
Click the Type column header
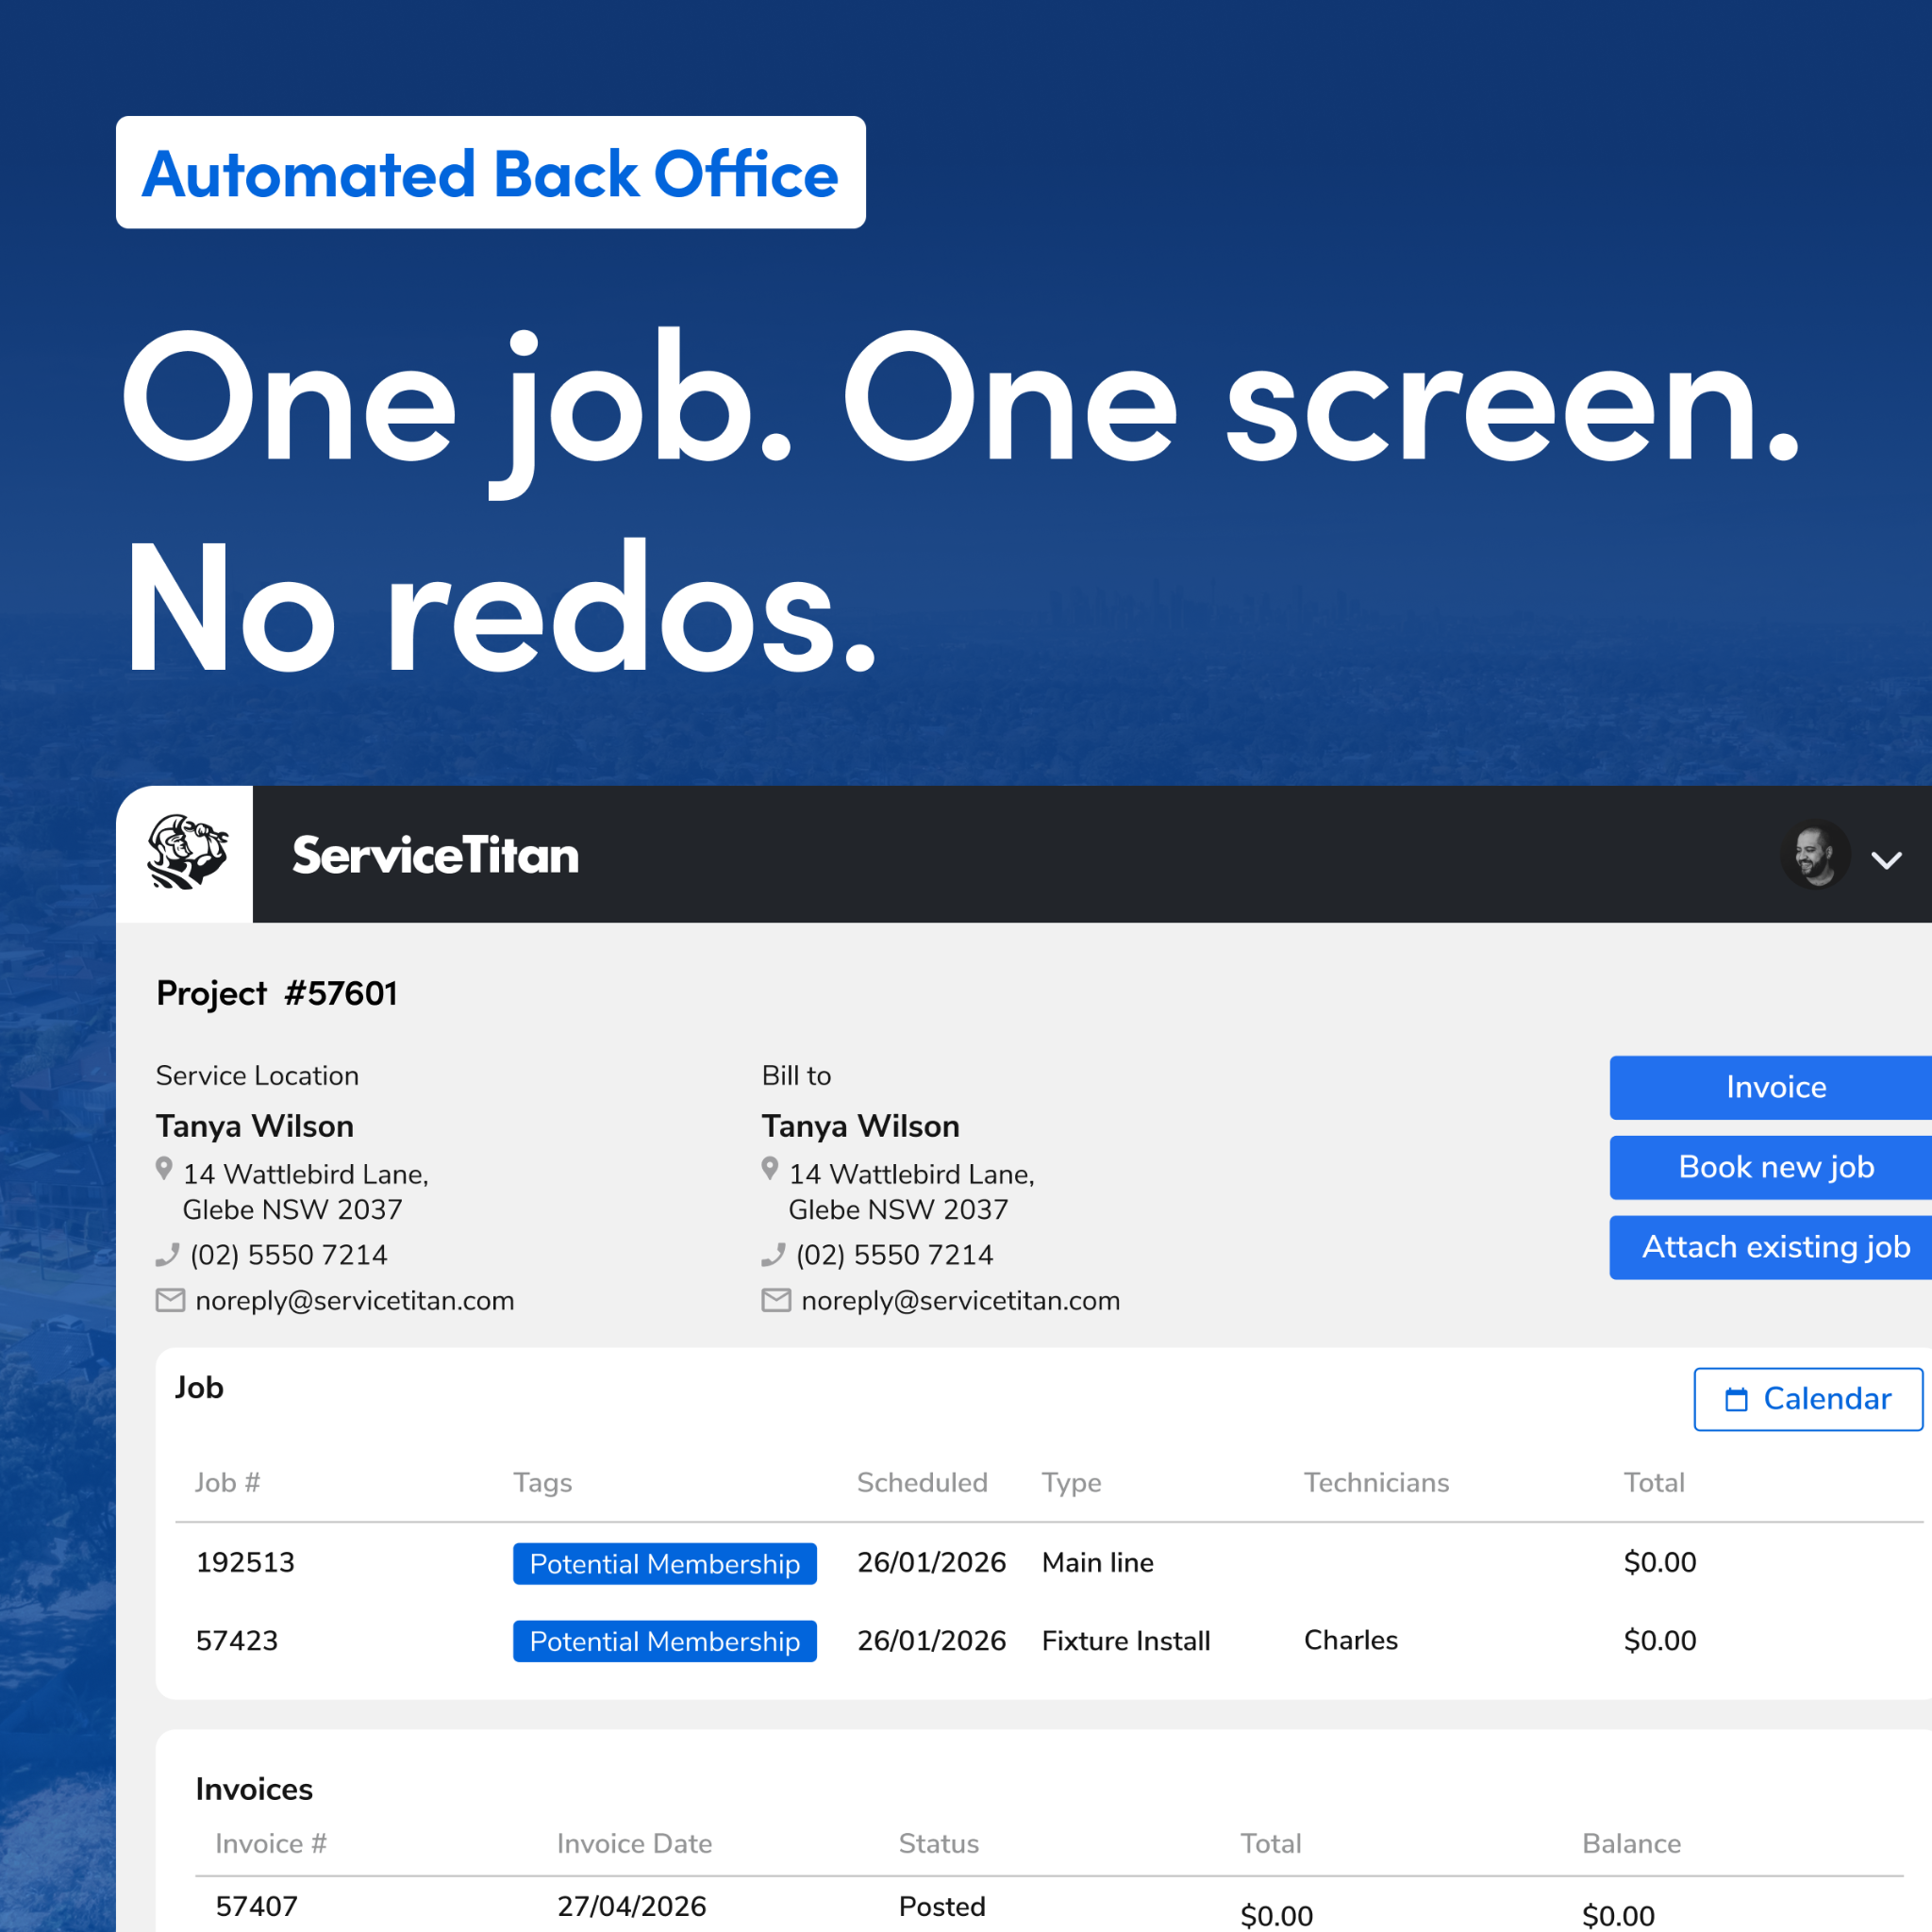click(1071, 1482)
